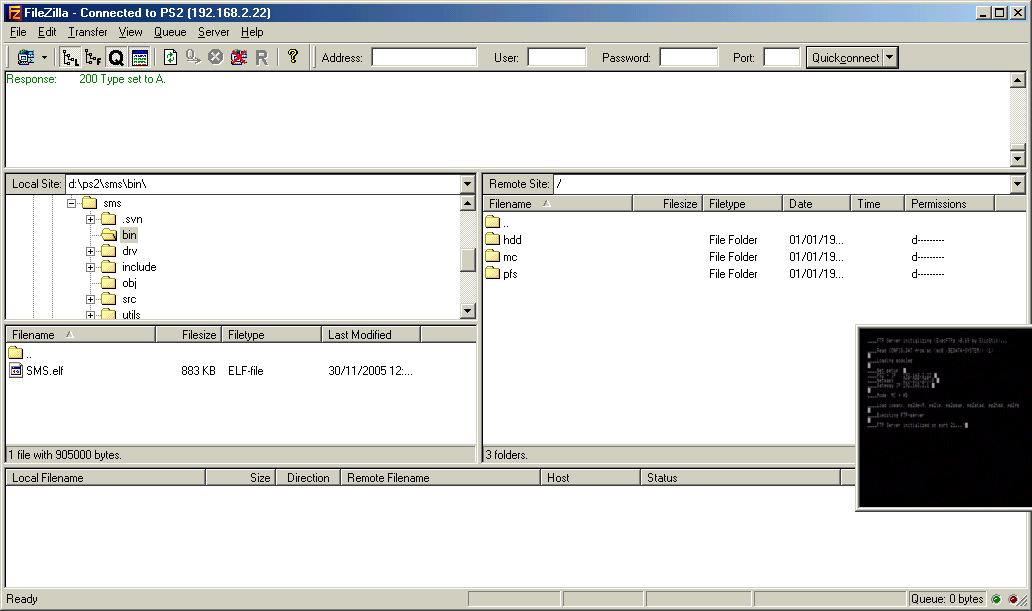The width and height of the screenshot is (1032, 611).
Task: Expand the include folder node
Action: pyautogui.click(x=90, y=267)
